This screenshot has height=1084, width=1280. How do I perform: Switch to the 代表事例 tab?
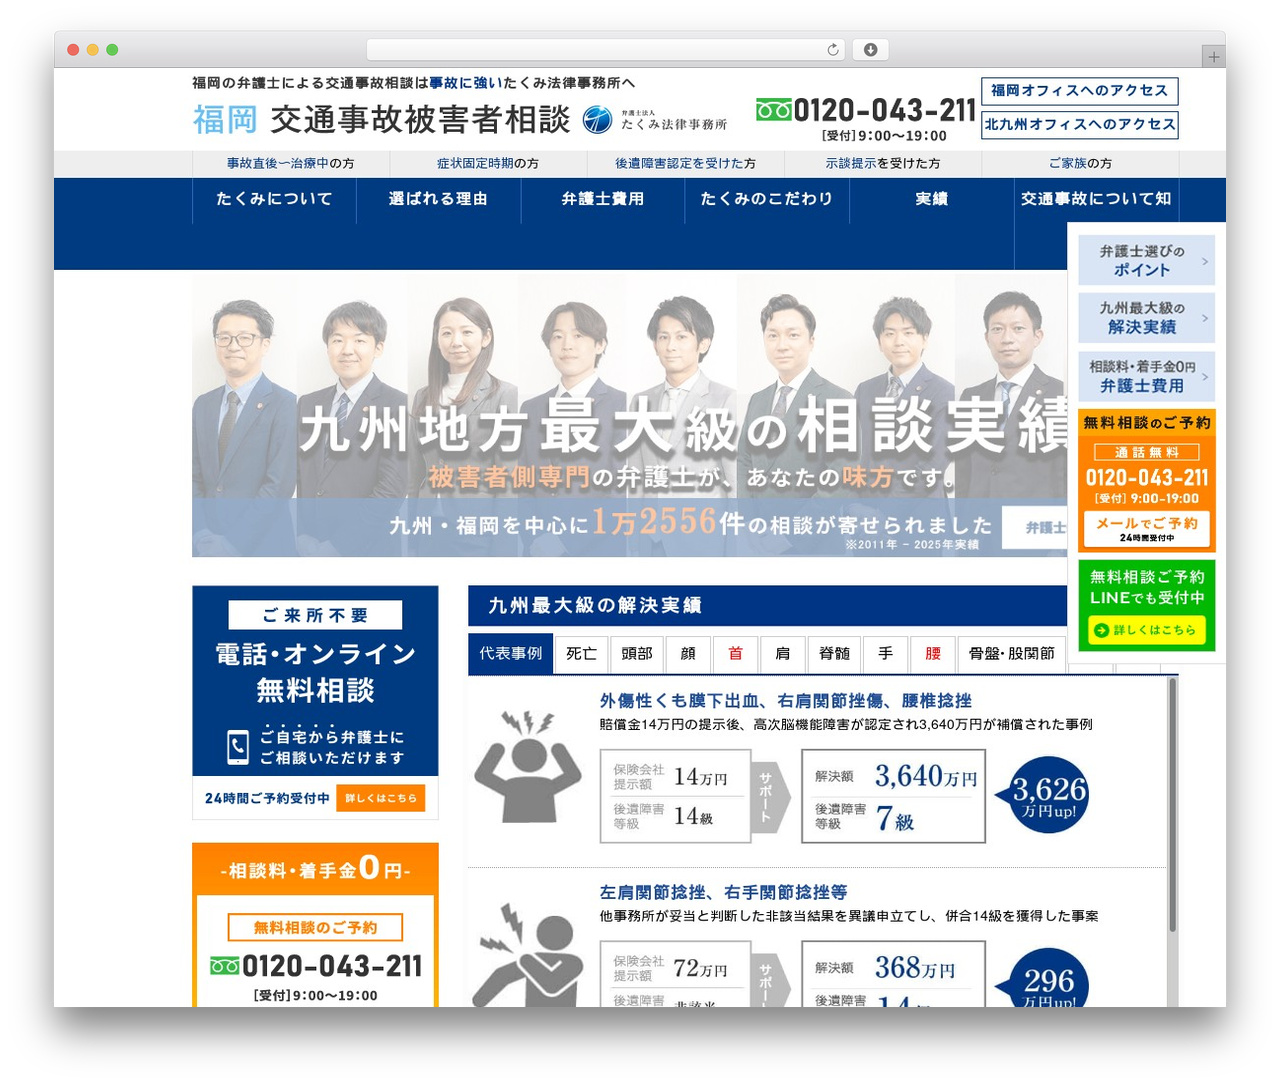coord(510,654)
